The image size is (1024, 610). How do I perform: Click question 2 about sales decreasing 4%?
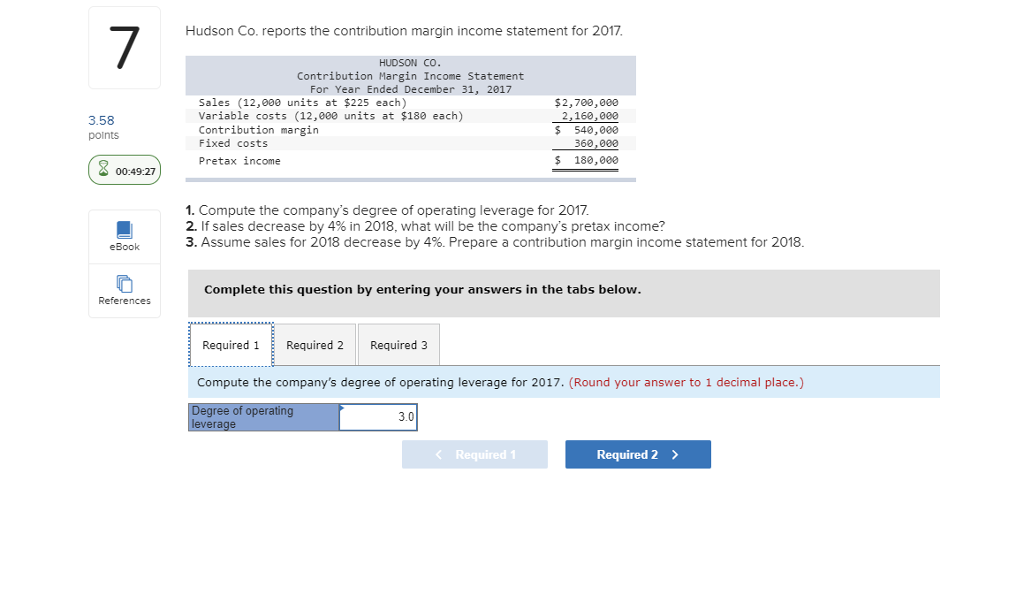tap(425, 226)
